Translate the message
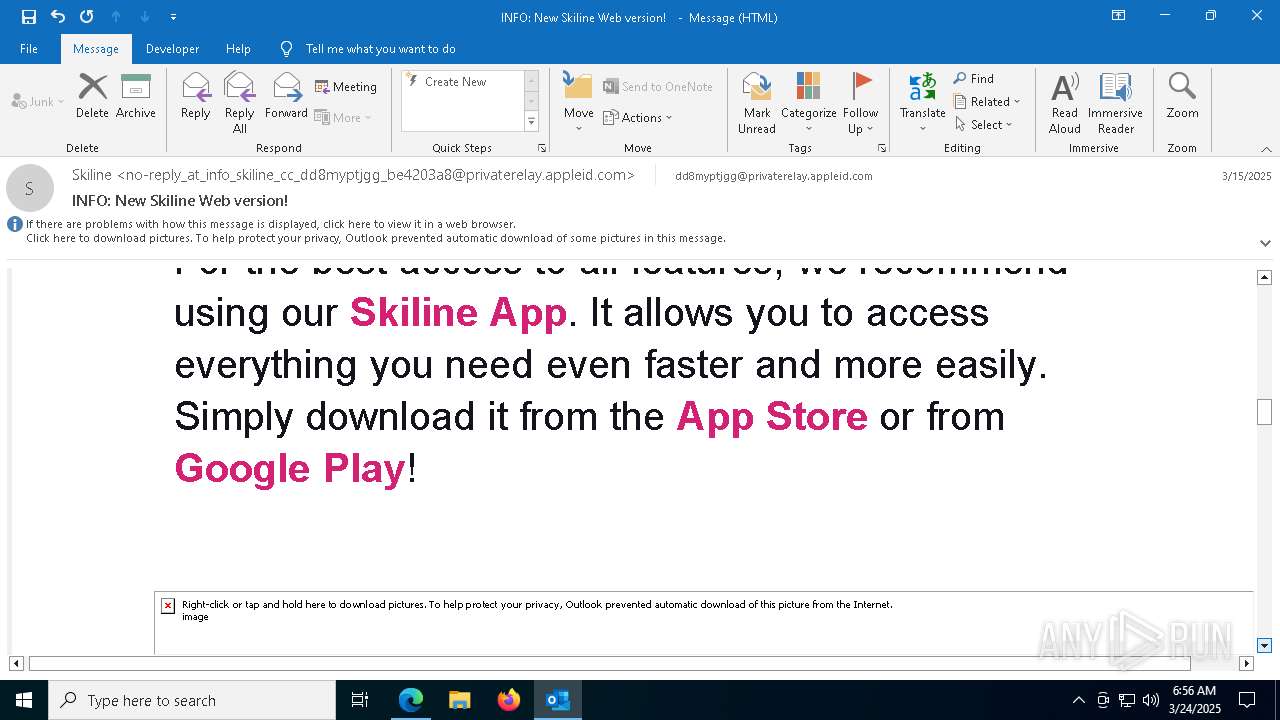The height and width of the screenshot is (720, 1280). 922,102
